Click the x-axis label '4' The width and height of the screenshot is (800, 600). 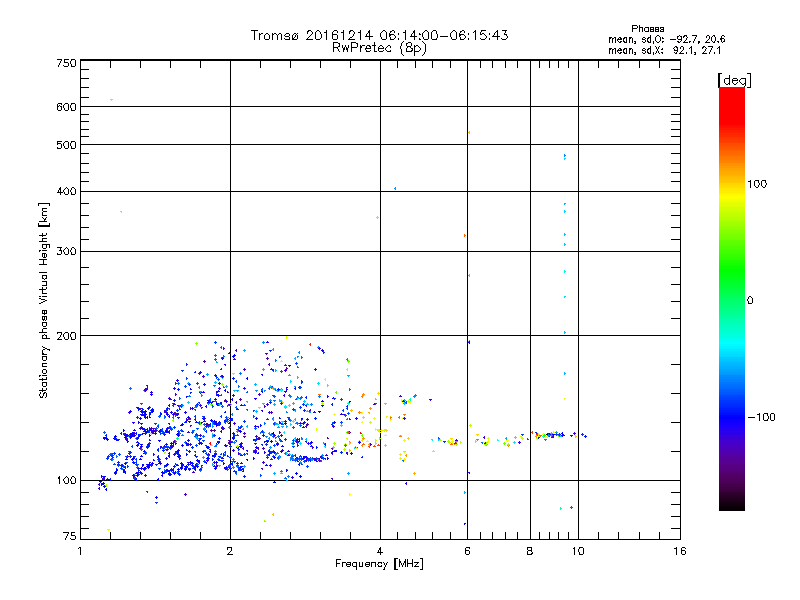pos(380,551)
